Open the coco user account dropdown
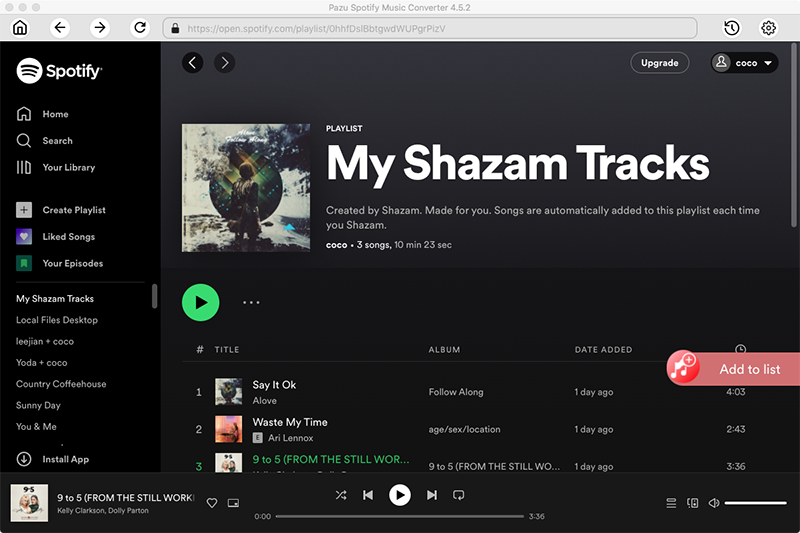The image size is (800, 533). [x=745, y=63]
